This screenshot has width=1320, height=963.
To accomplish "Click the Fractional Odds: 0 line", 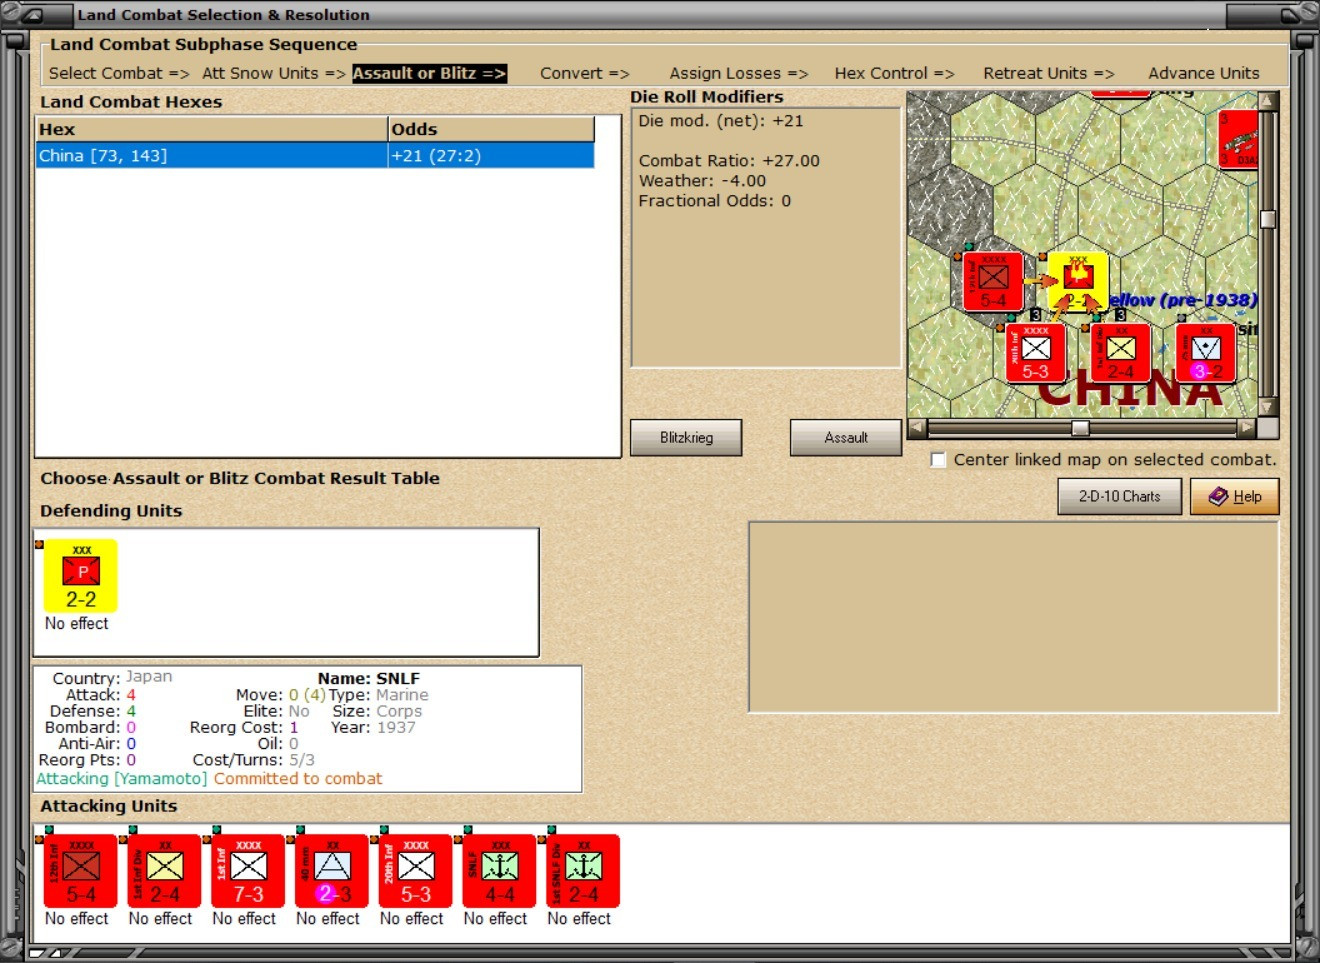I will click(x=715, y=201).
